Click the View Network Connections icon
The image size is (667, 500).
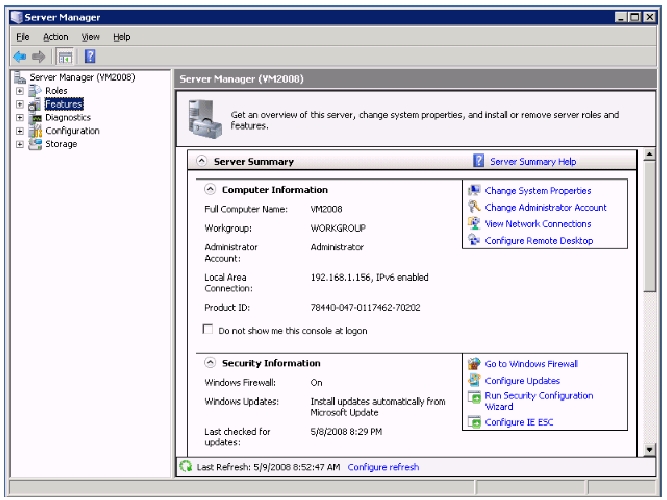point(474,223)
